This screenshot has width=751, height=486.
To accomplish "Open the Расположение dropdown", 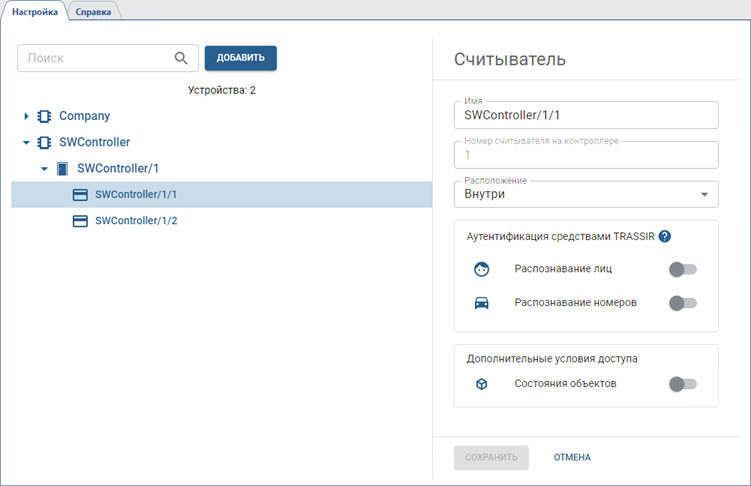I will point(586,194).
